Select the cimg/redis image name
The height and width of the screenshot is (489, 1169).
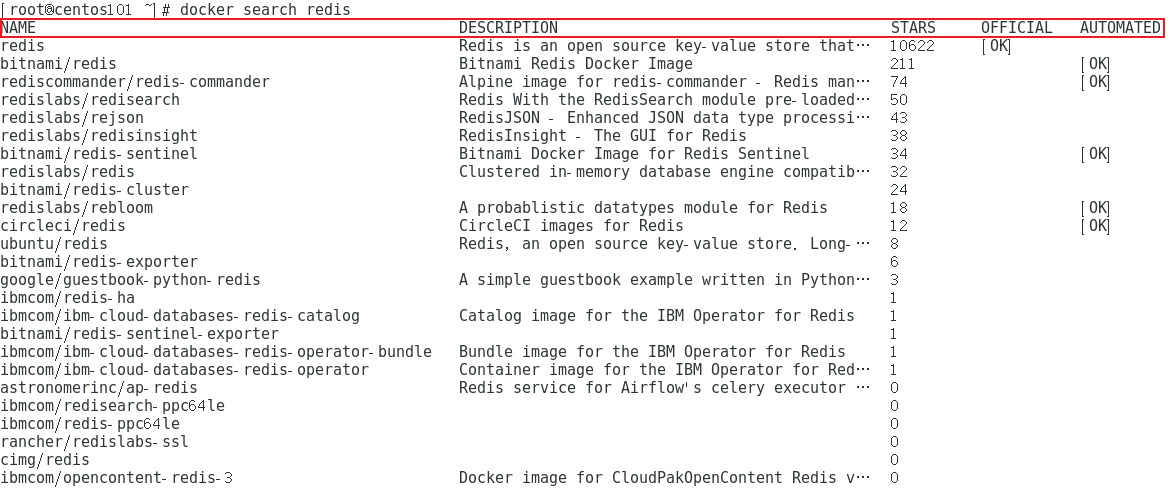click(45, 460)
